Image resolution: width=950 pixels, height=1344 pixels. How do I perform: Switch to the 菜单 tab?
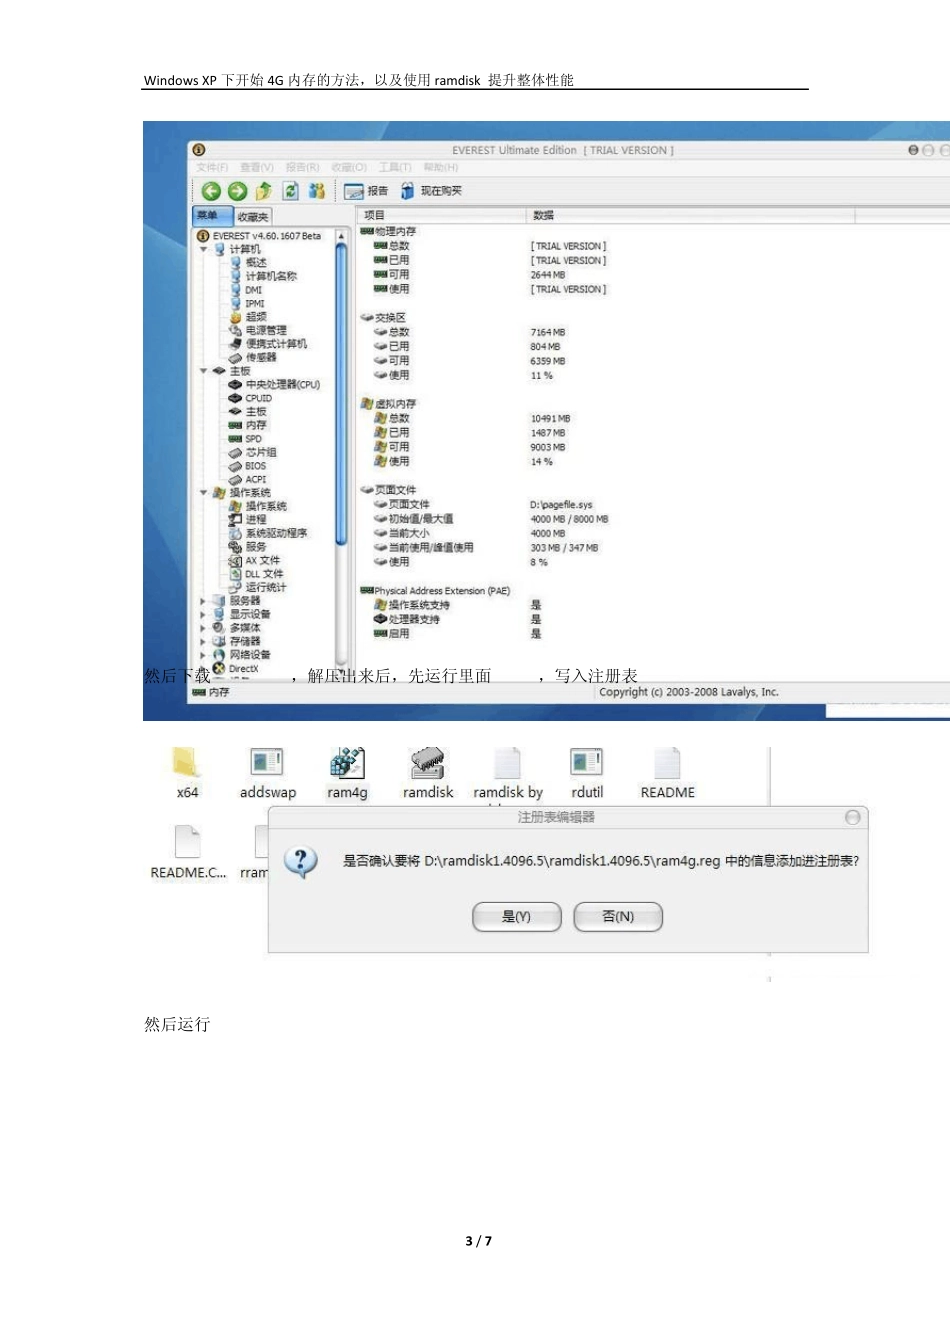pos(211,216)
